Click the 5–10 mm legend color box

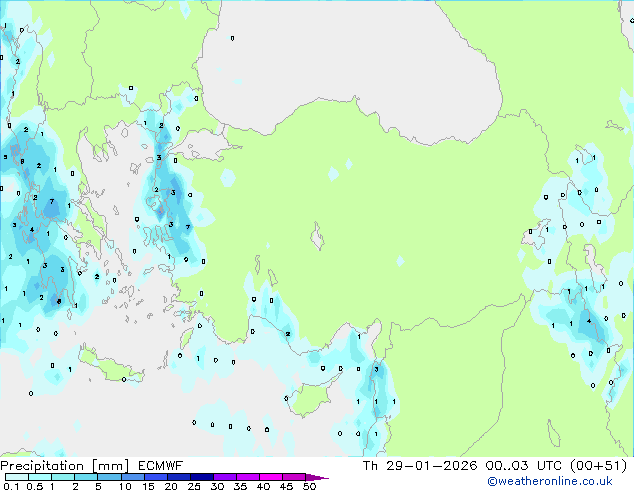click(x=109, y=477)
